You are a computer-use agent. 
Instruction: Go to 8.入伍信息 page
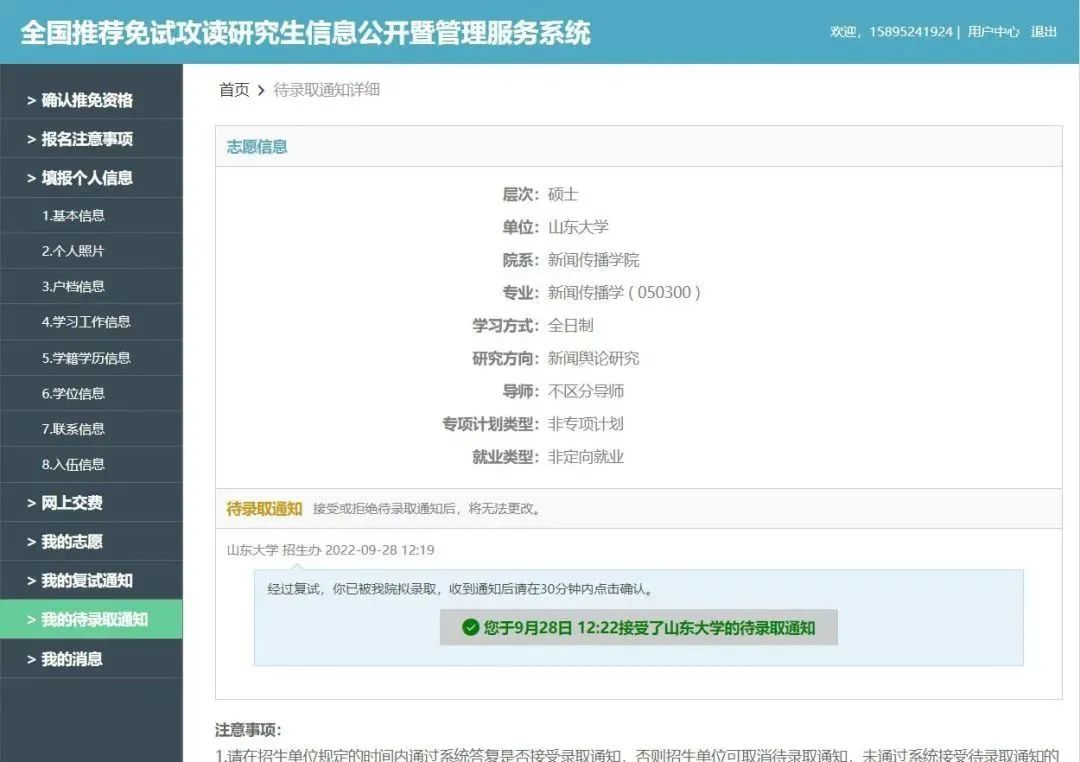coord(73,464)
